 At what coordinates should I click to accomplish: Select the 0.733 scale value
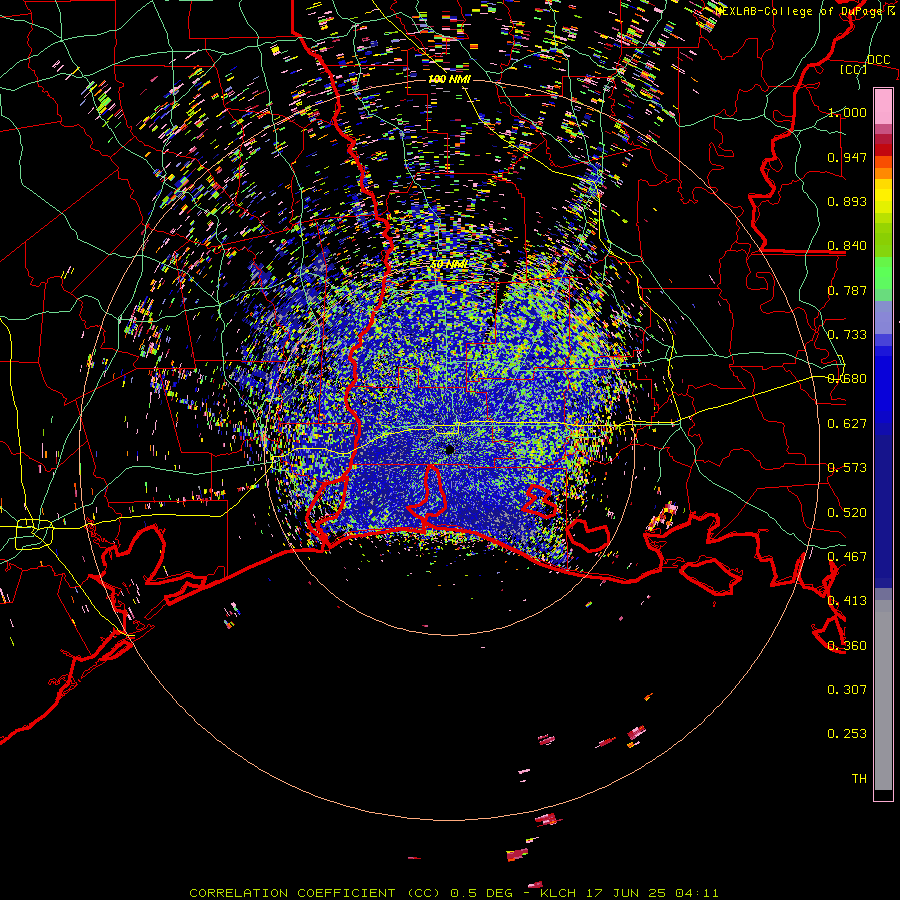tap(847, 335)
